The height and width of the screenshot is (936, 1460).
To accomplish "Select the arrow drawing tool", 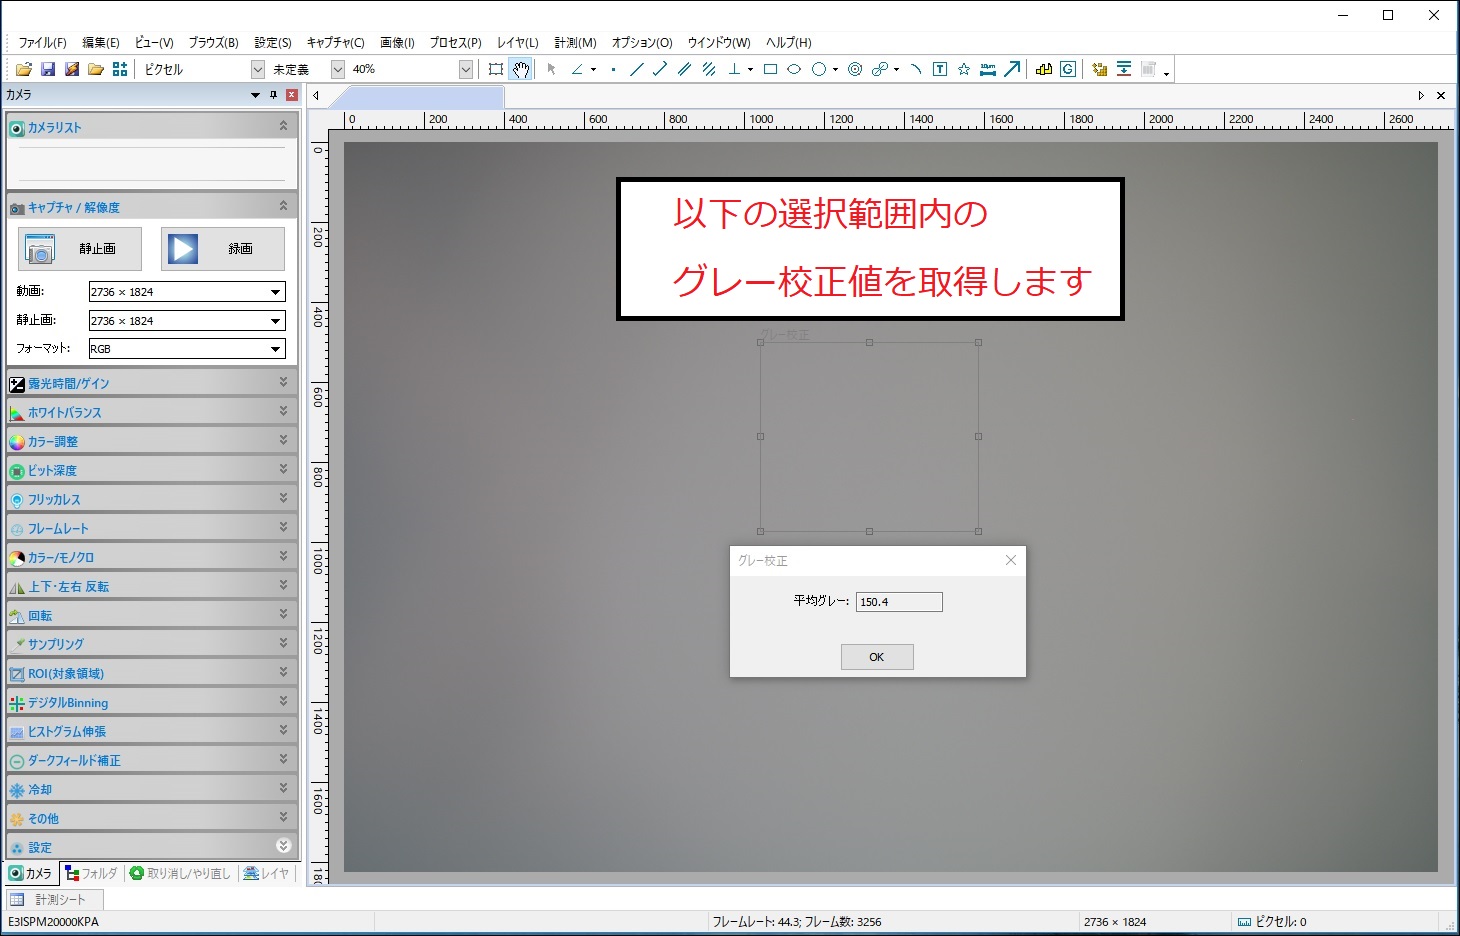I will (1012, 69).
